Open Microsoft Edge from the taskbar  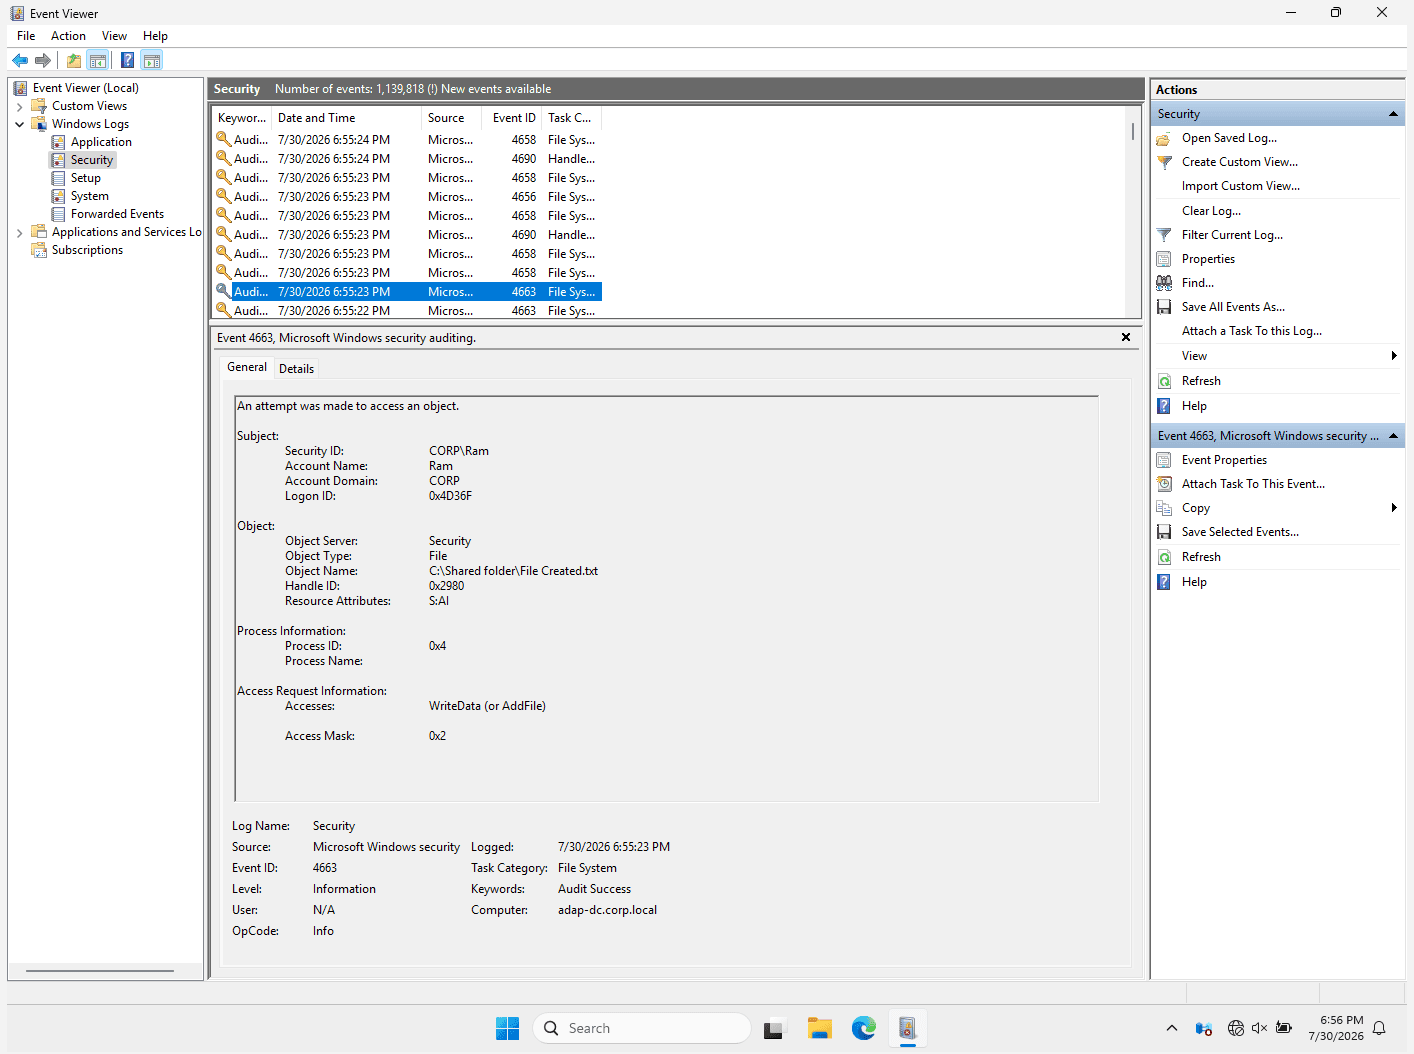864,1028
